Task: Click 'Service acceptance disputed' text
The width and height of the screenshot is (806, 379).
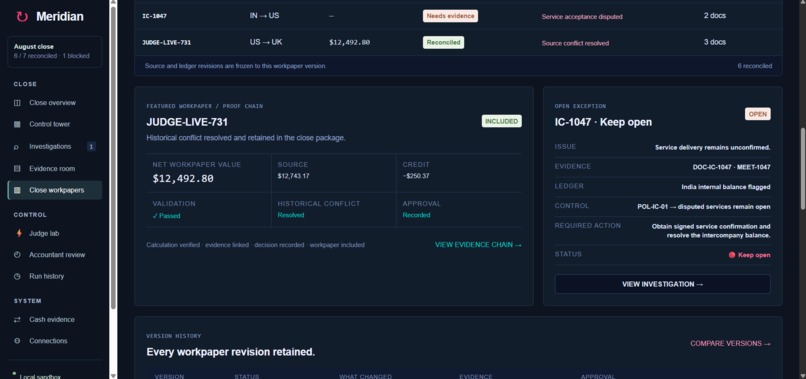Action: (x=582, y=17)
